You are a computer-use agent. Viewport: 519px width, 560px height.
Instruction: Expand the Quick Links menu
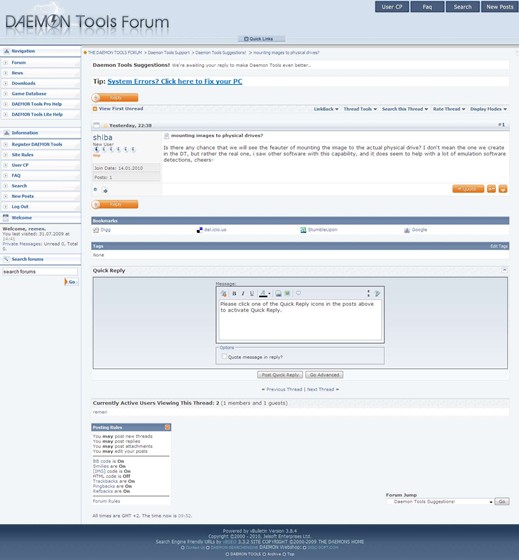[x=261, y=39]
